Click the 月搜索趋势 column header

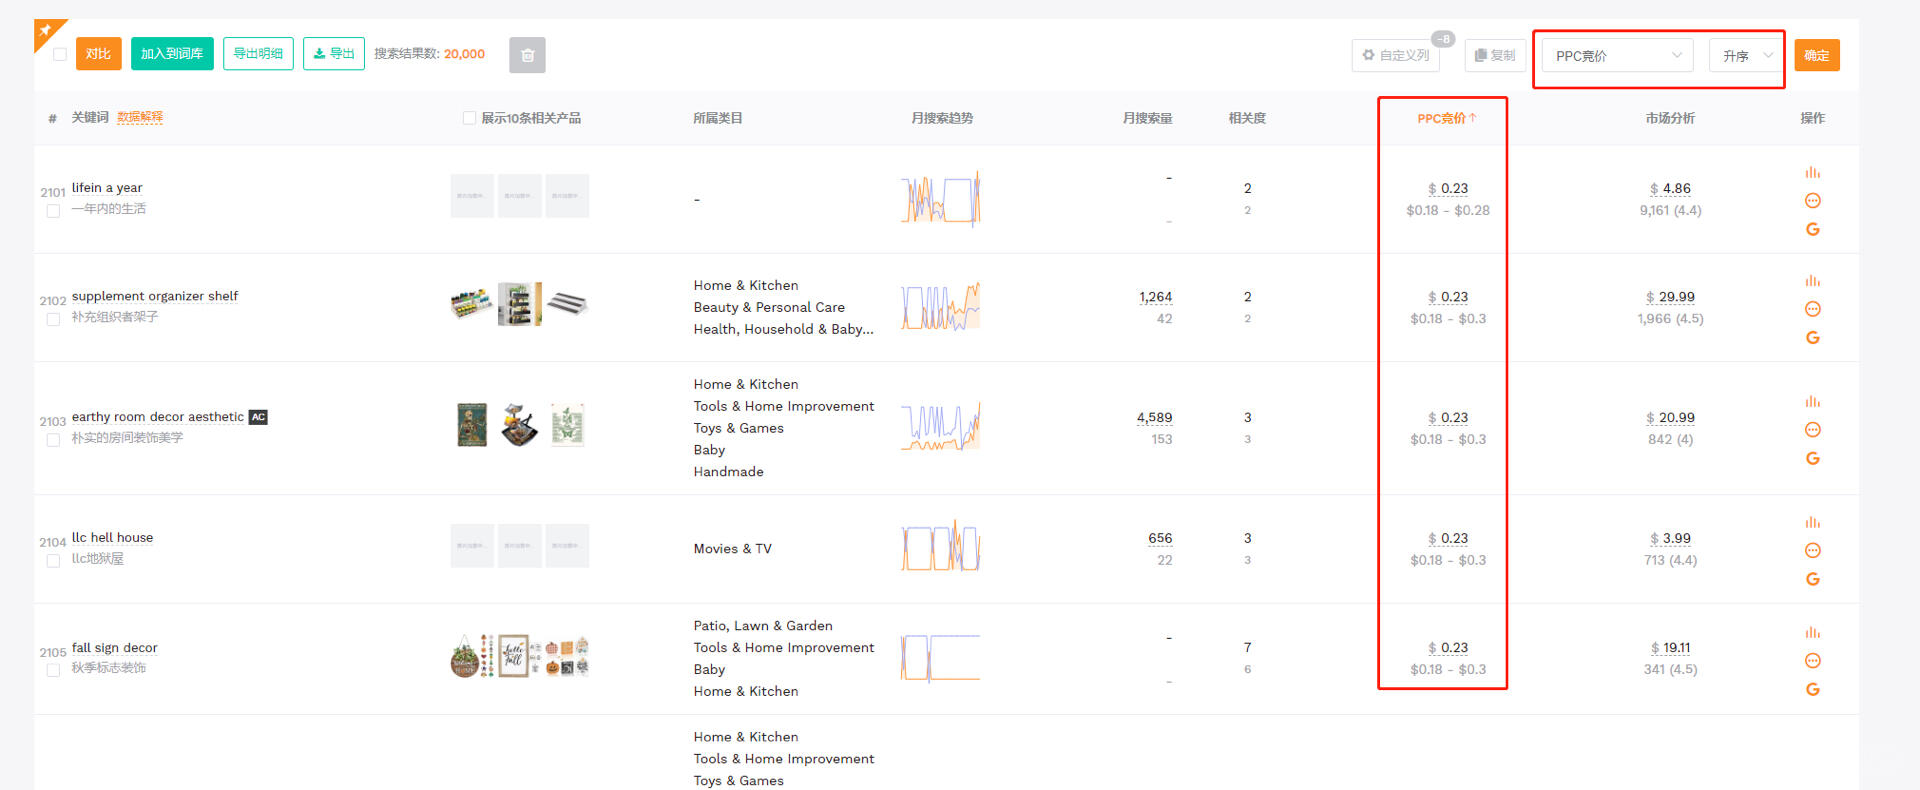click(942, 118)
